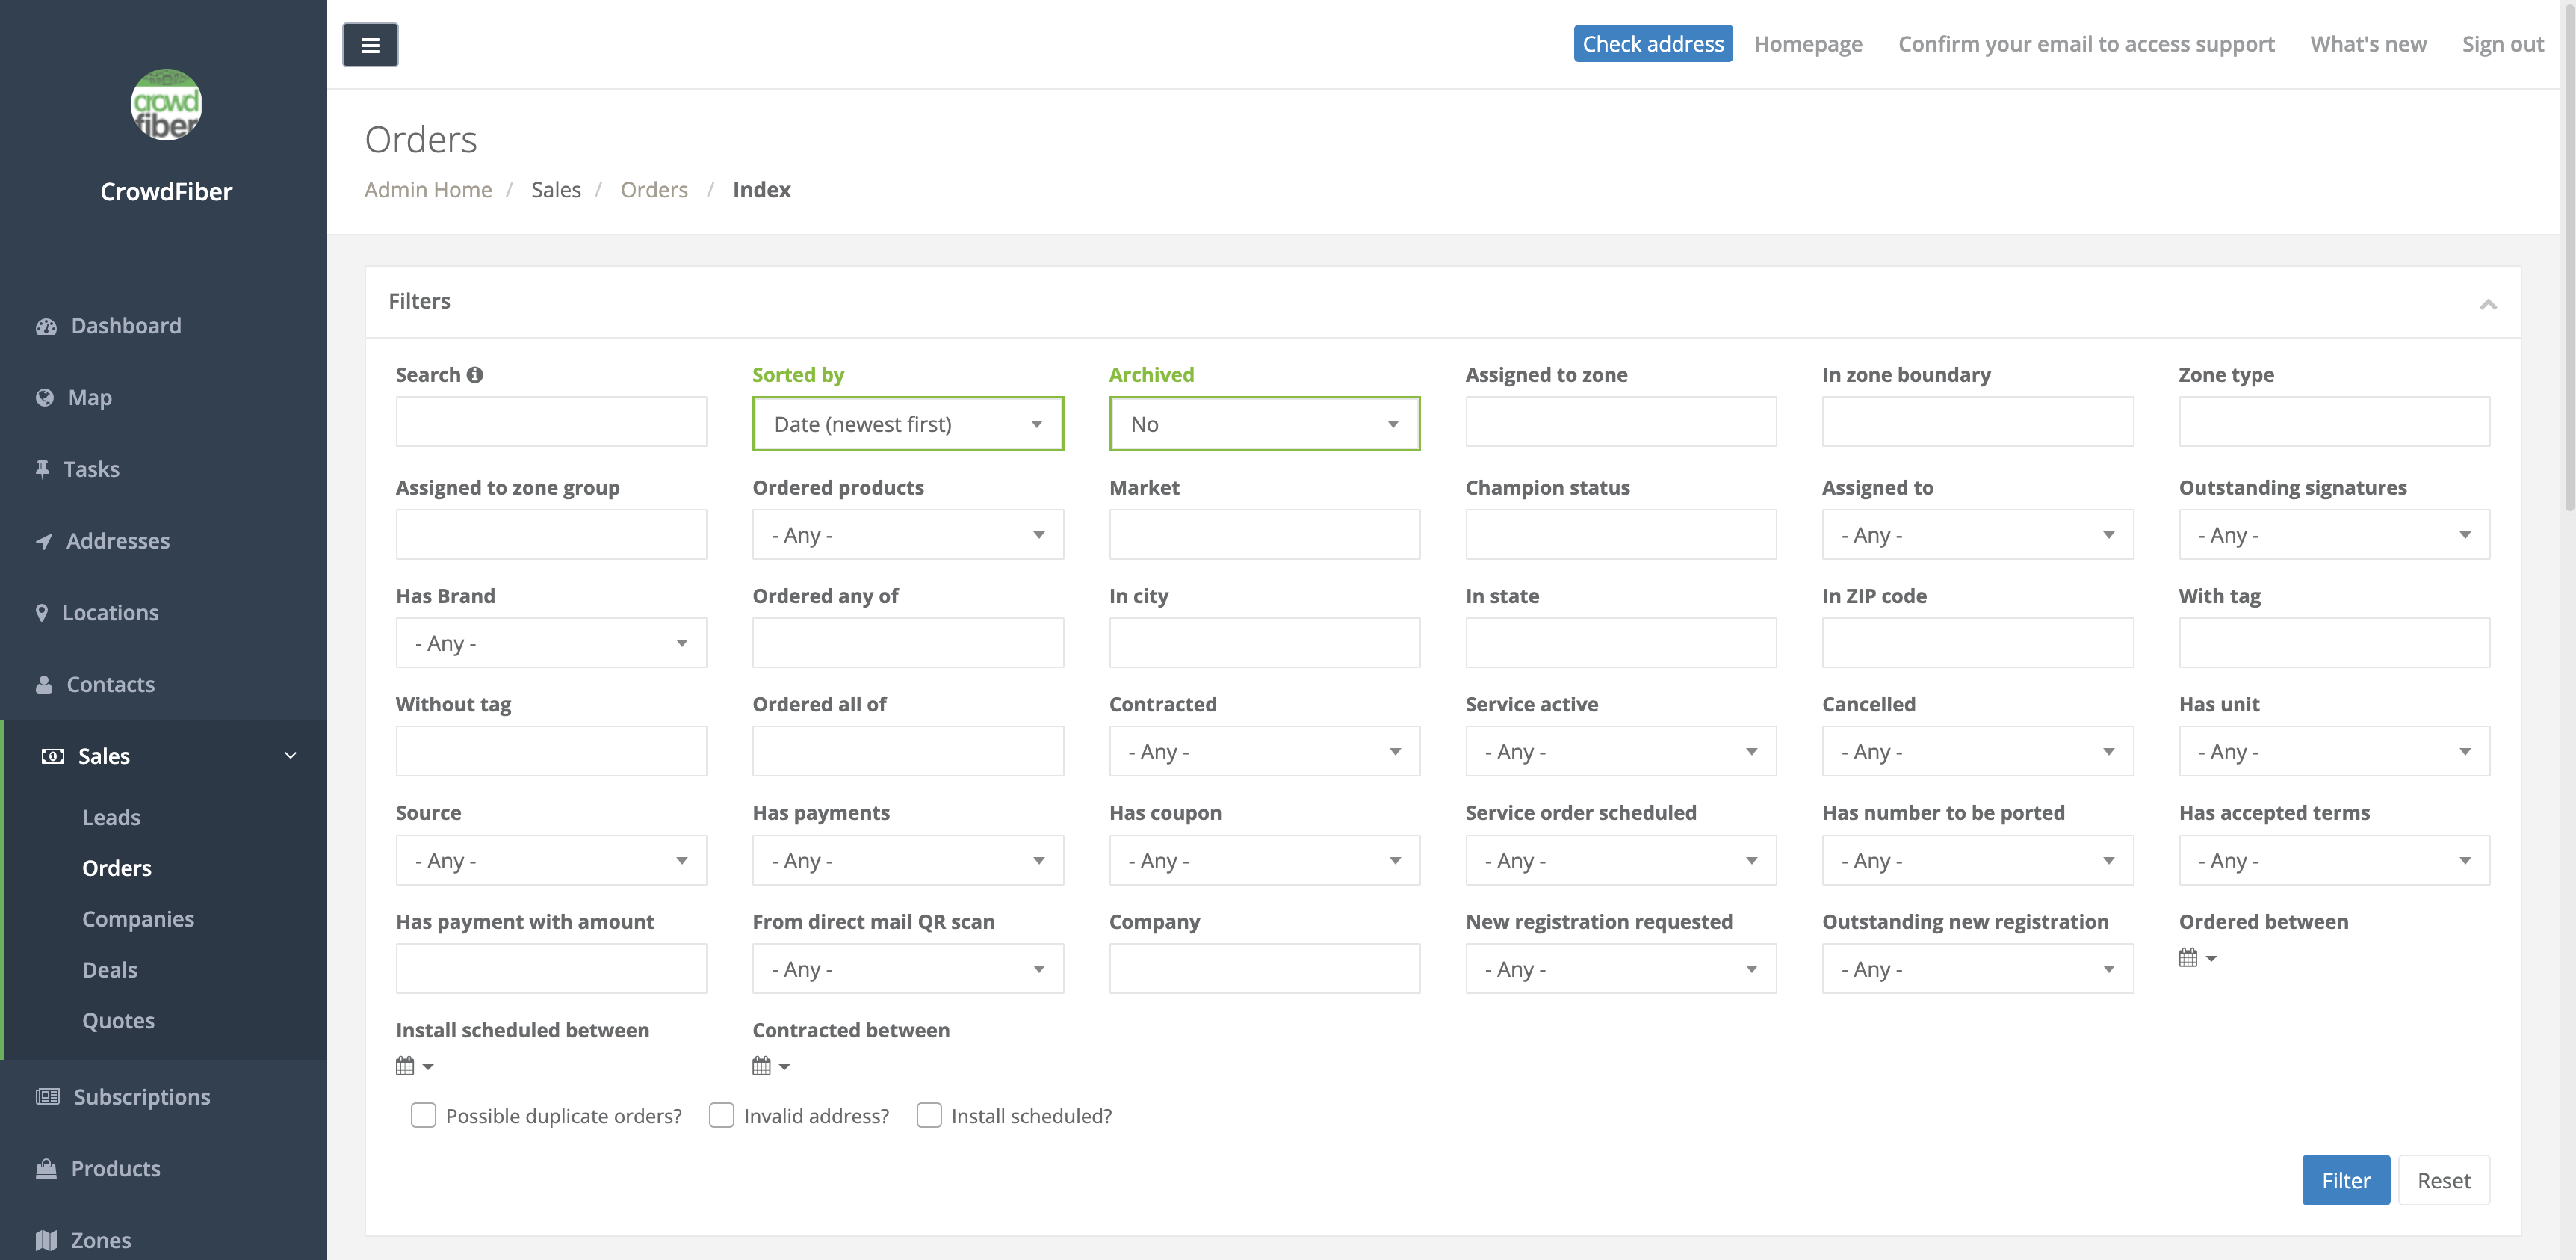The width and height of the screenshot is (2576, 1260).
Task: Select the Locations pin icon
Action: click(41, 612)
